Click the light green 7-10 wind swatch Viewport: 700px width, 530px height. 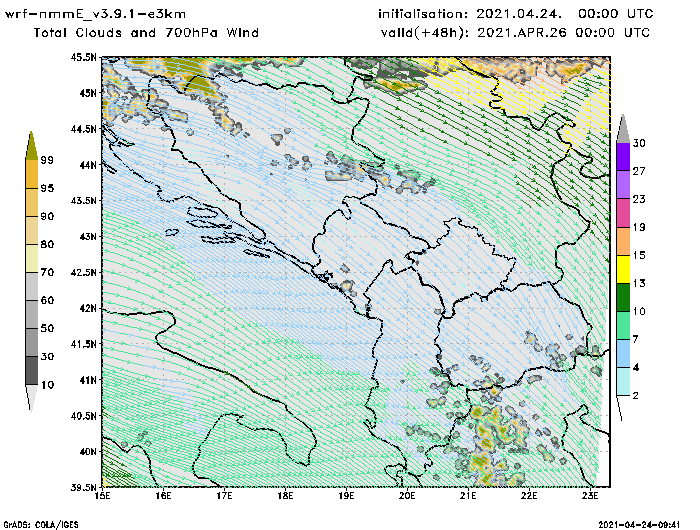coord(623,326)
